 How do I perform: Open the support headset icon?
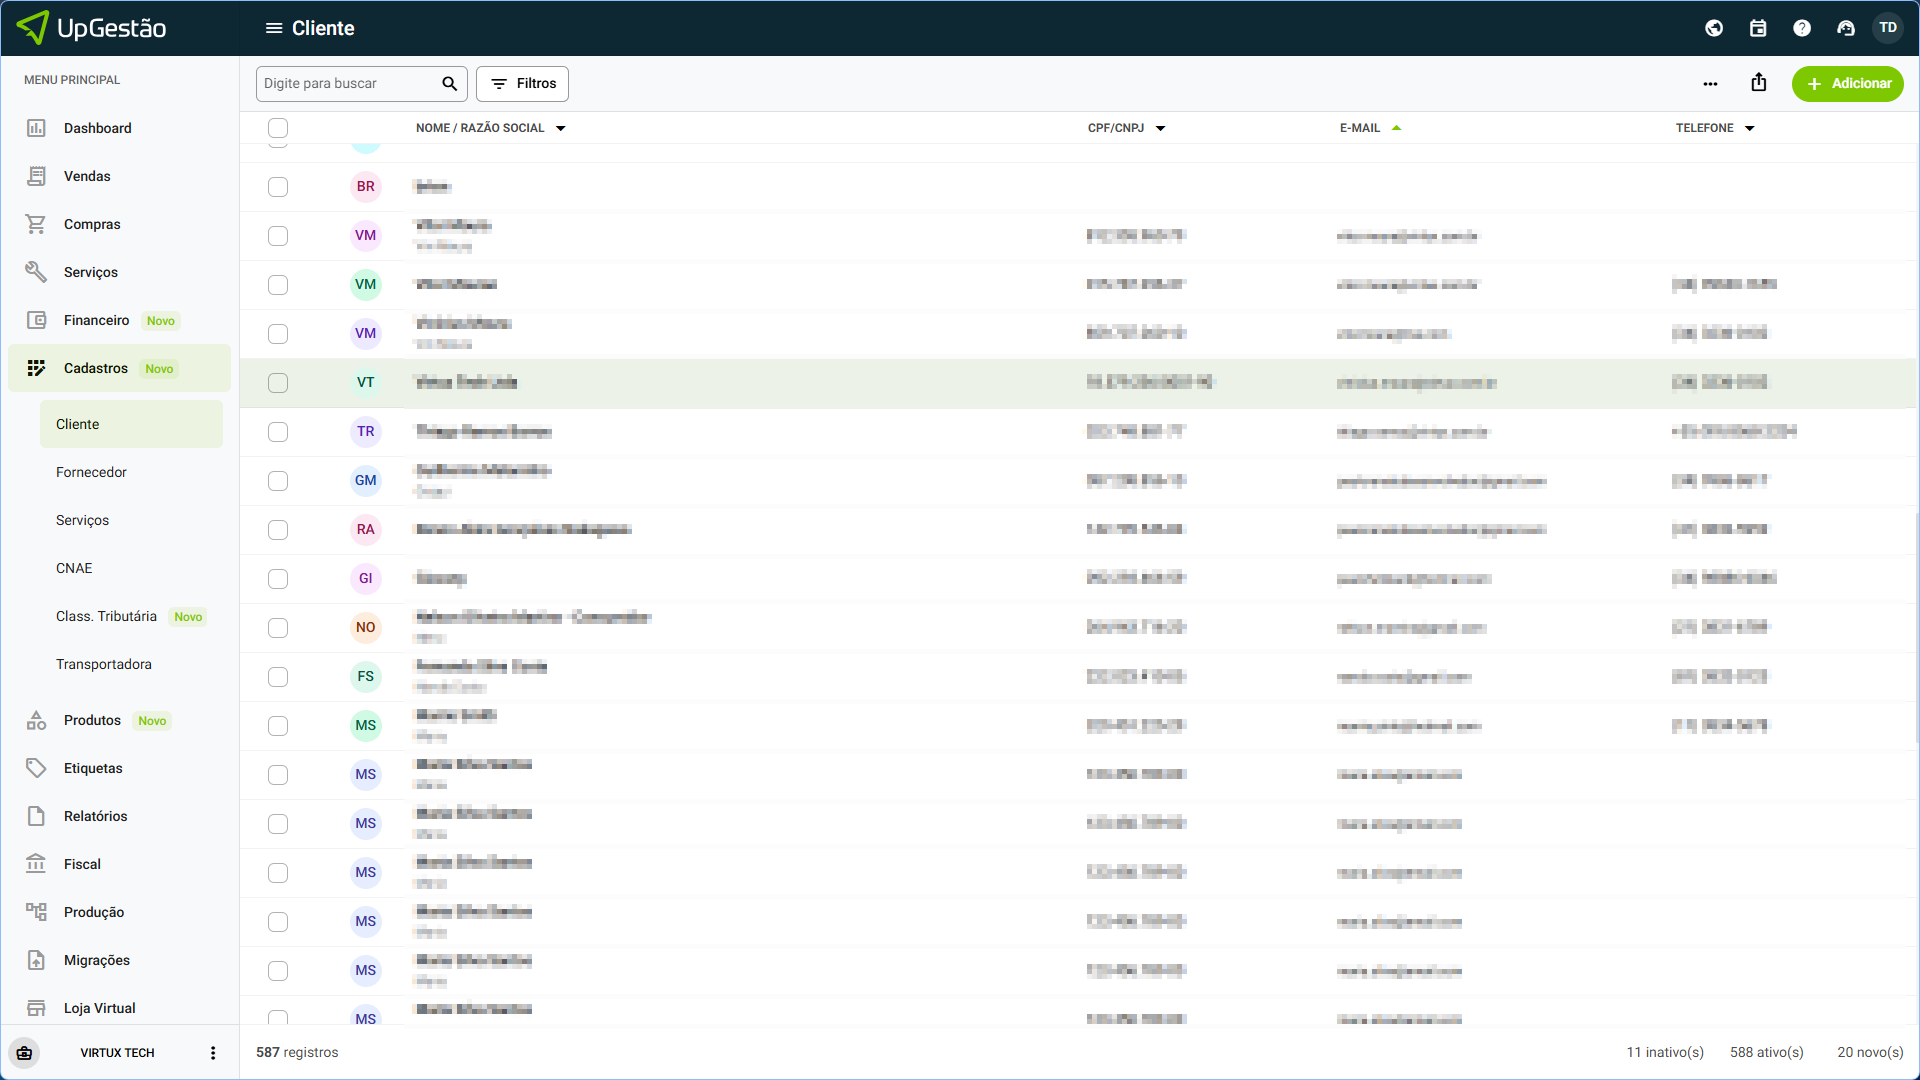coord(1846,28)
